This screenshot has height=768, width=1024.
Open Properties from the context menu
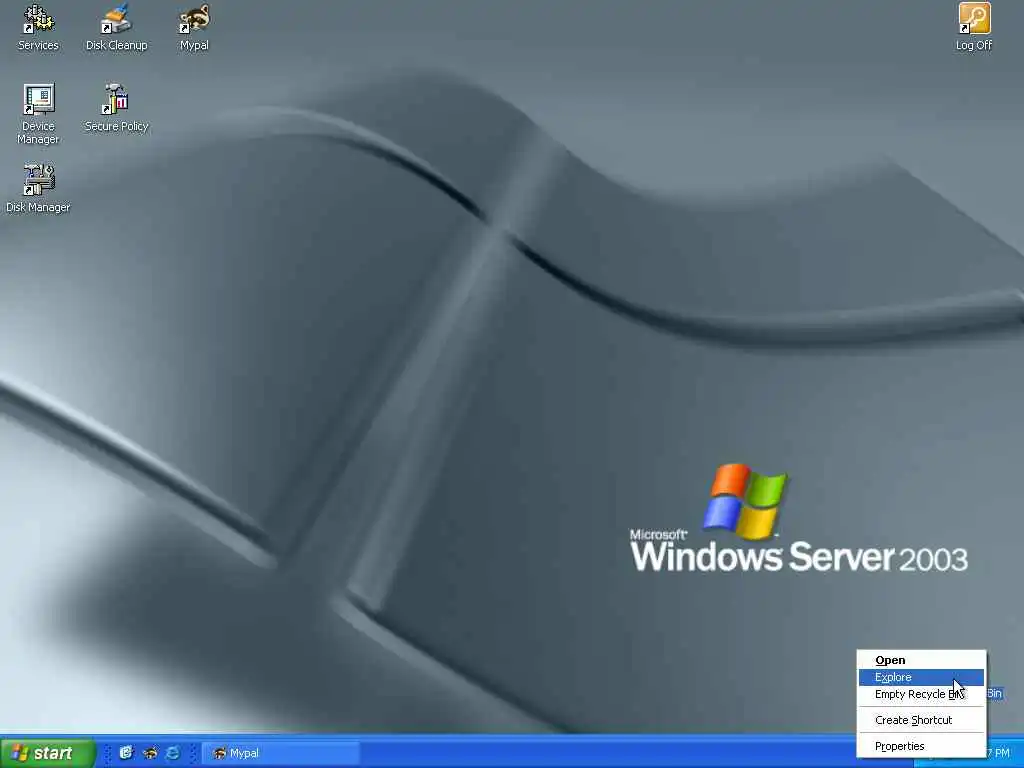coord(921,746)
